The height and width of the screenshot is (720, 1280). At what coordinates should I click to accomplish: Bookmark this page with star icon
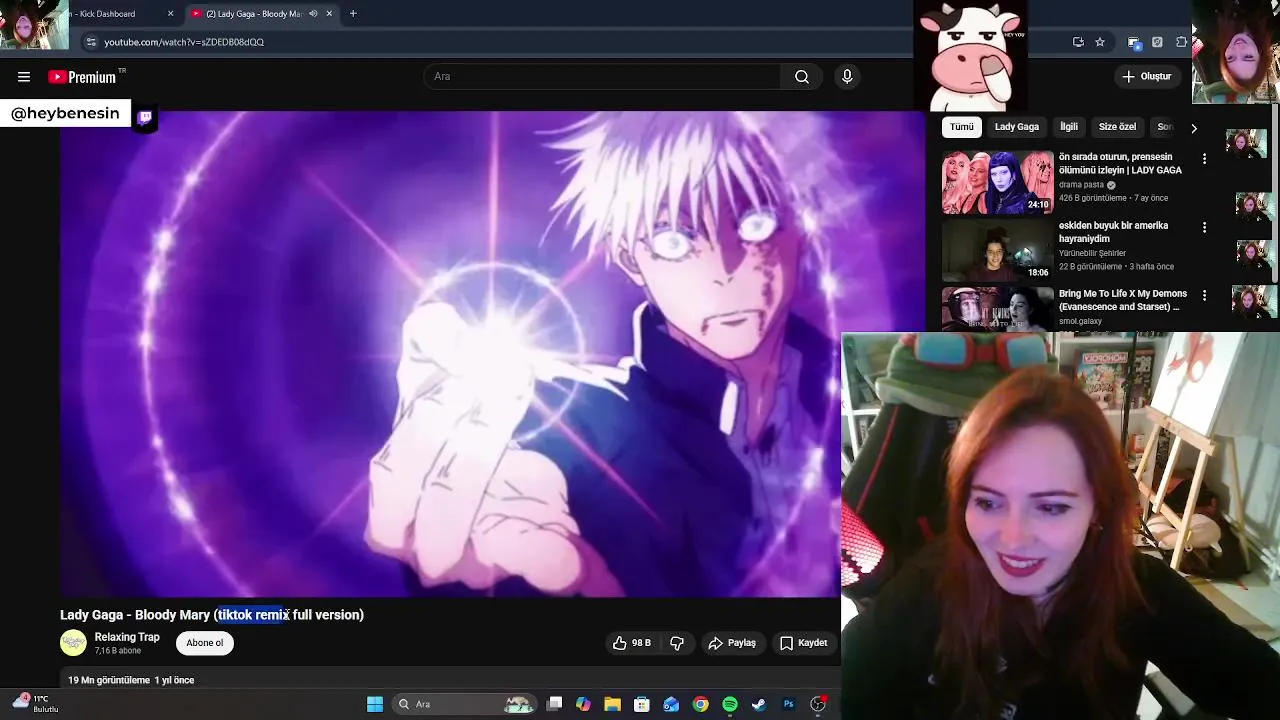click(x=1100, y=42)
